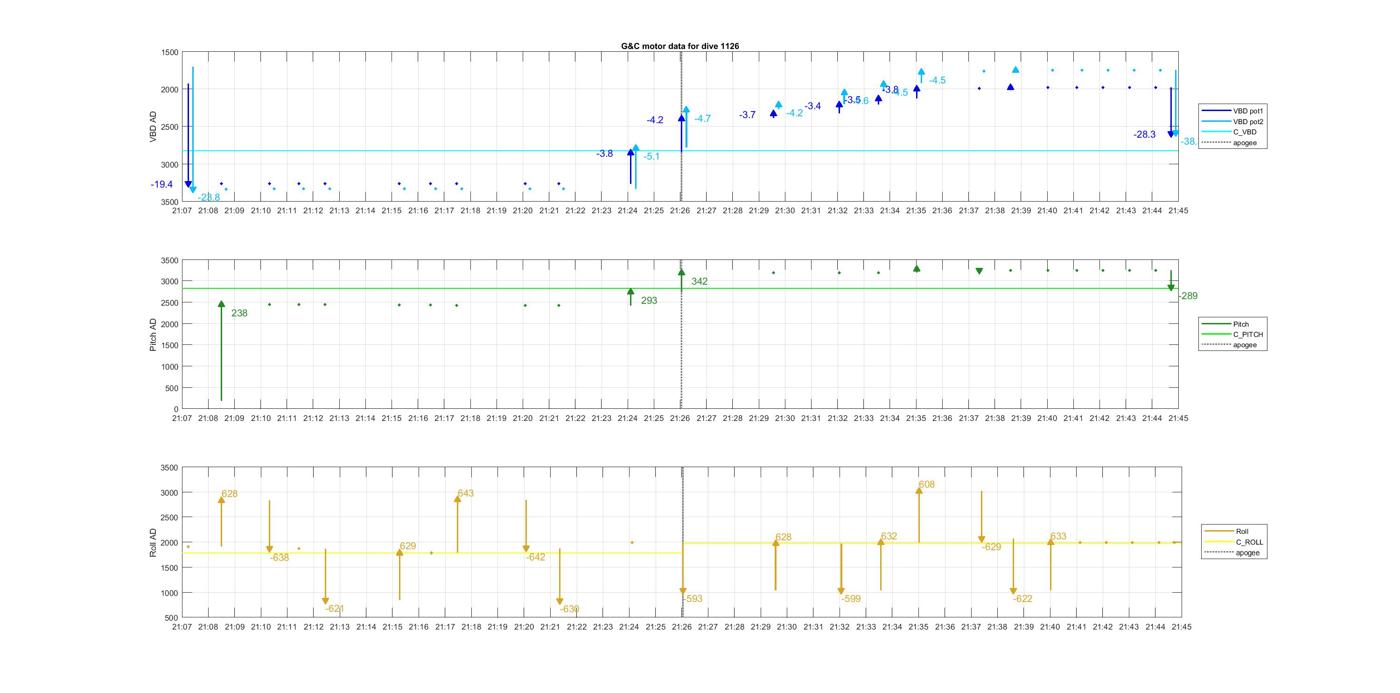The image size is (1400, 693).
Task: Click the "633" roll data label
Action: pyautogui.click(x=1058, y=537)
